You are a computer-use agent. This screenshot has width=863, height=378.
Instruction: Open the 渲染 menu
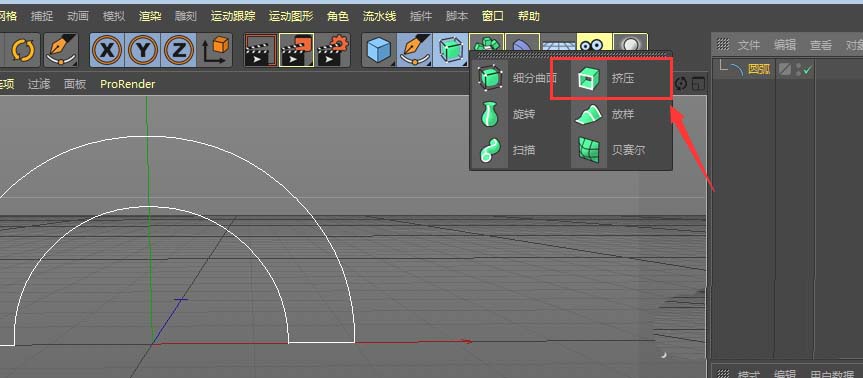point(150,17)
